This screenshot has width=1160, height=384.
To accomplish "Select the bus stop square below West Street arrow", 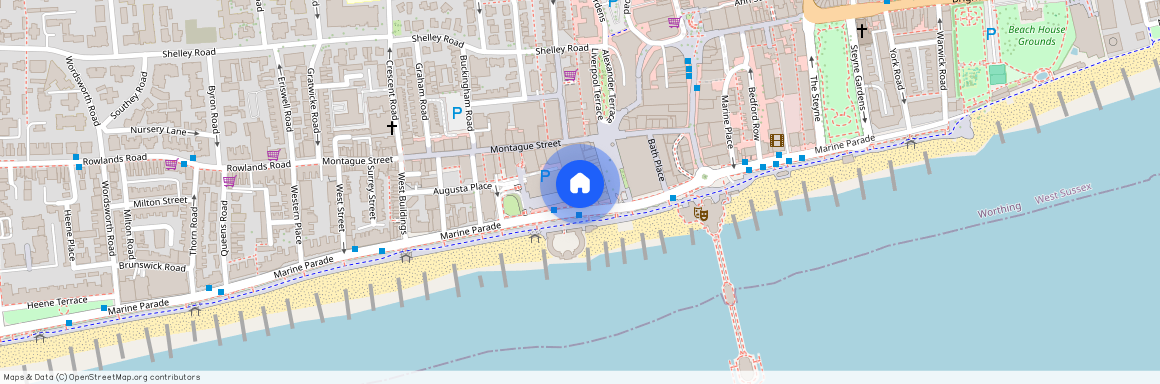I will tap(355, 249).
